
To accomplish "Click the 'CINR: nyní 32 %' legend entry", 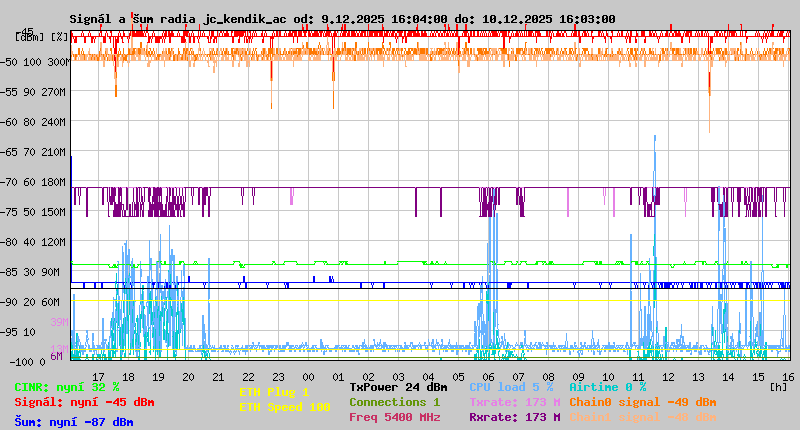I will pyautogui.click(x=67, y=387).
